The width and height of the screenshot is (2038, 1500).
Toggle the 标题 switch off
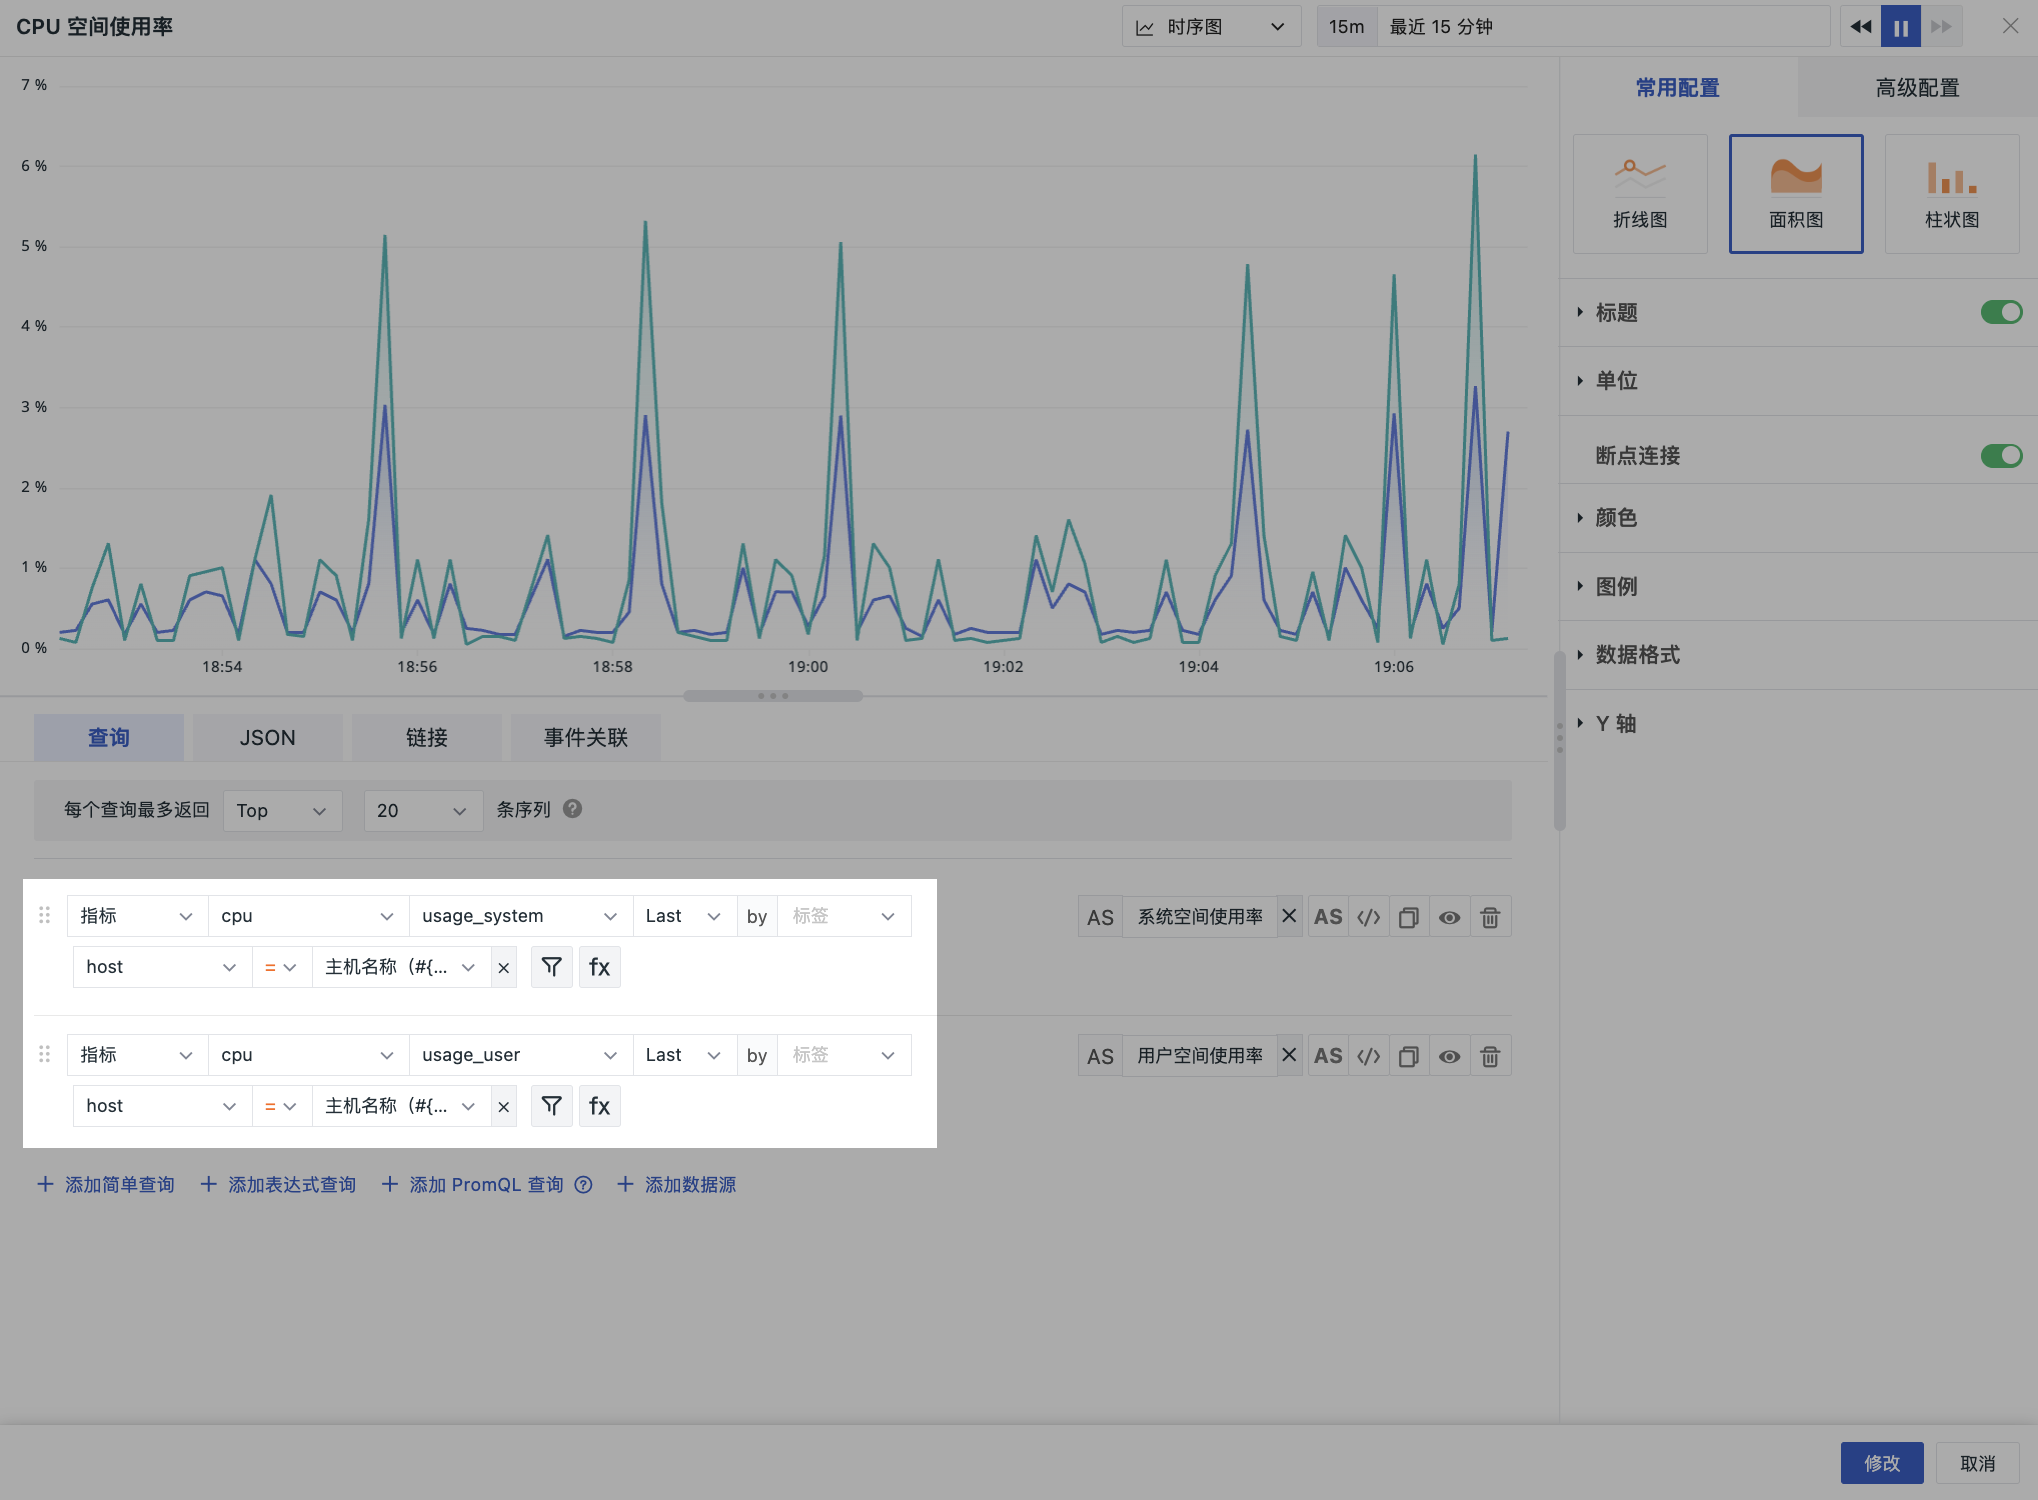[x=2001, y=312]
